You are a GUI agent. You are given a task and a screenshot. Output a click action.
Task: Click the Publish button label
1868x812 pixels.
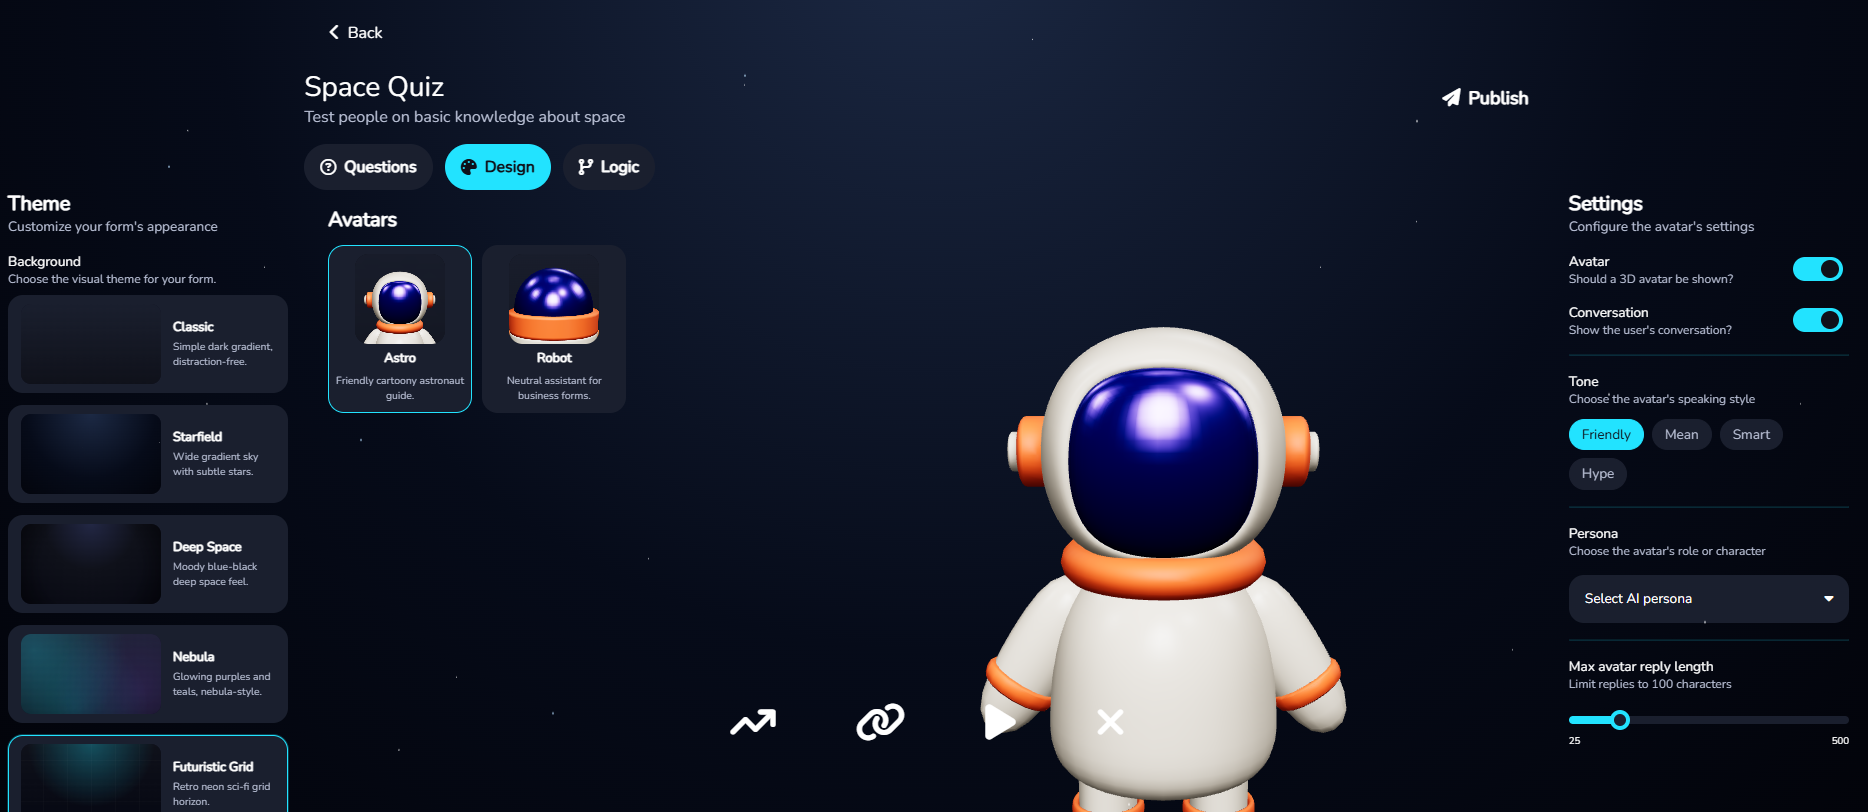tap(1498, 98)
